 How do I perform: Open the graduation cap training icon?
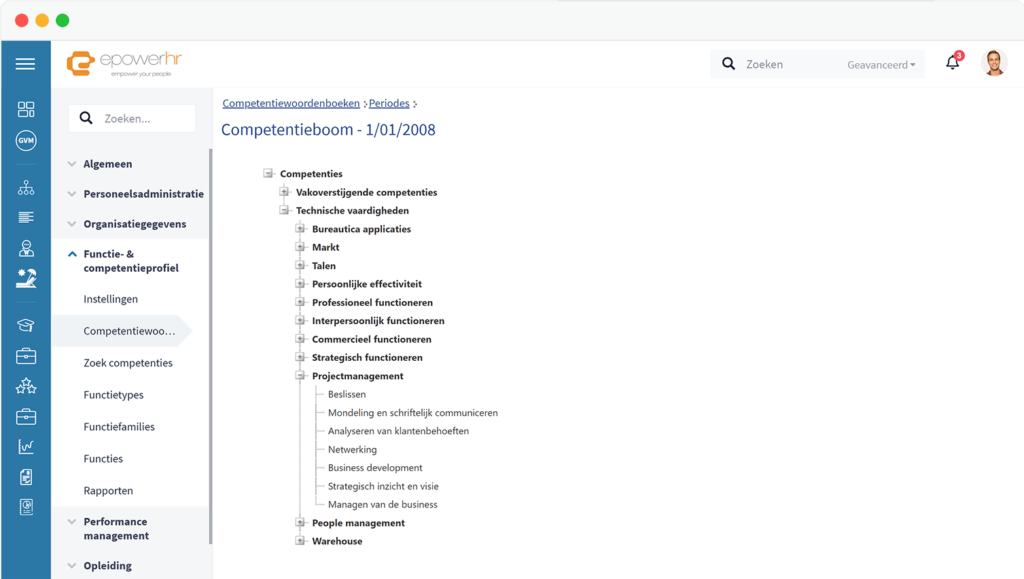(25, 325)
